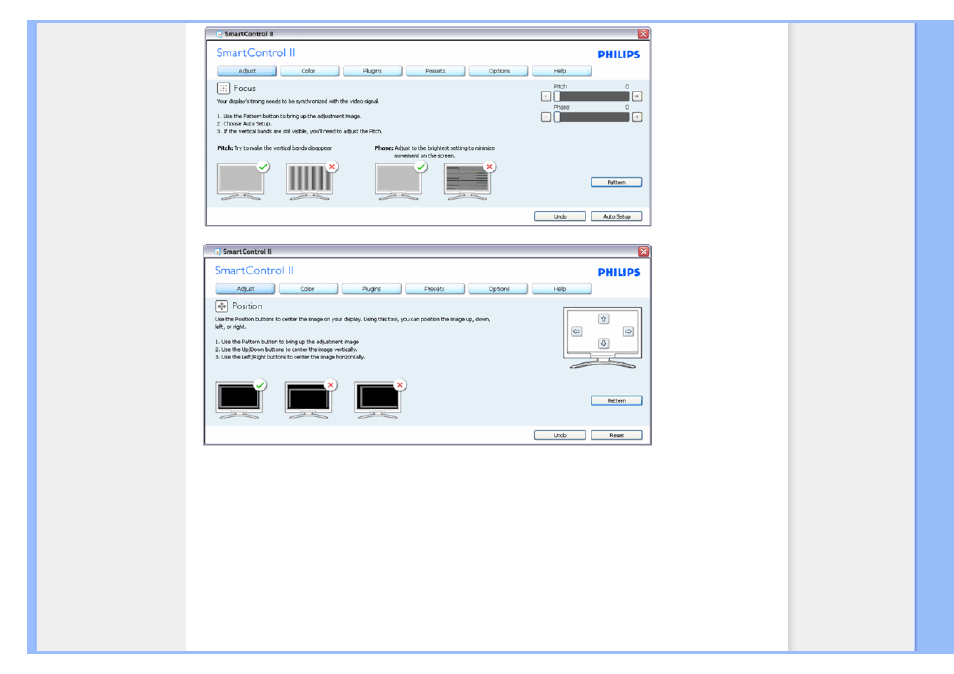Viewport: 954px width, 674px height.
Task: Open the Color tab in Focus window
Action: (x=309, y=71)
